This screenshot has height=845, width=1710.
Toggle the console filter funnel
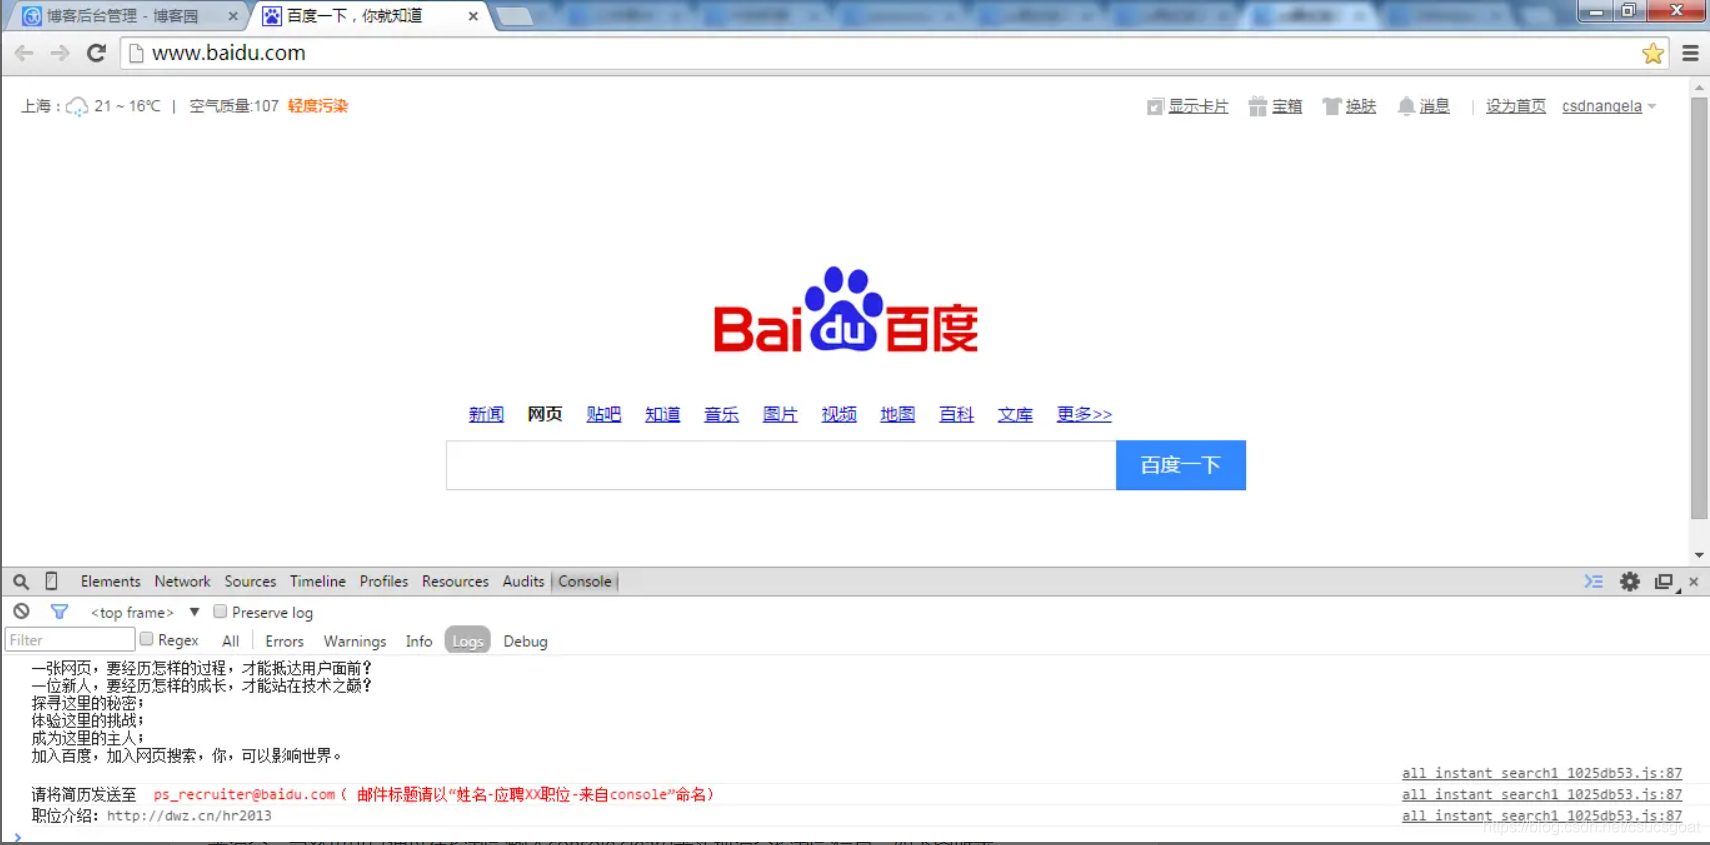59,611
